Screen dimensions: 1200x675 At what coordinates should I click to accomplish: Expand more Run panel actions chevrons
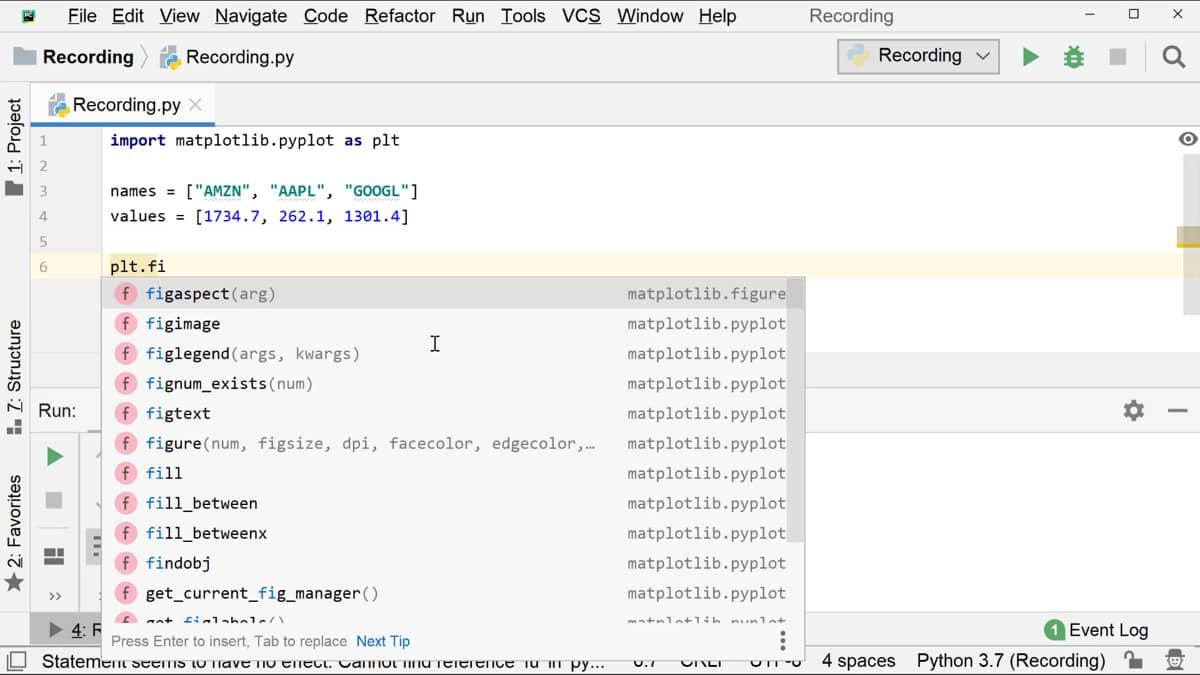55,597
